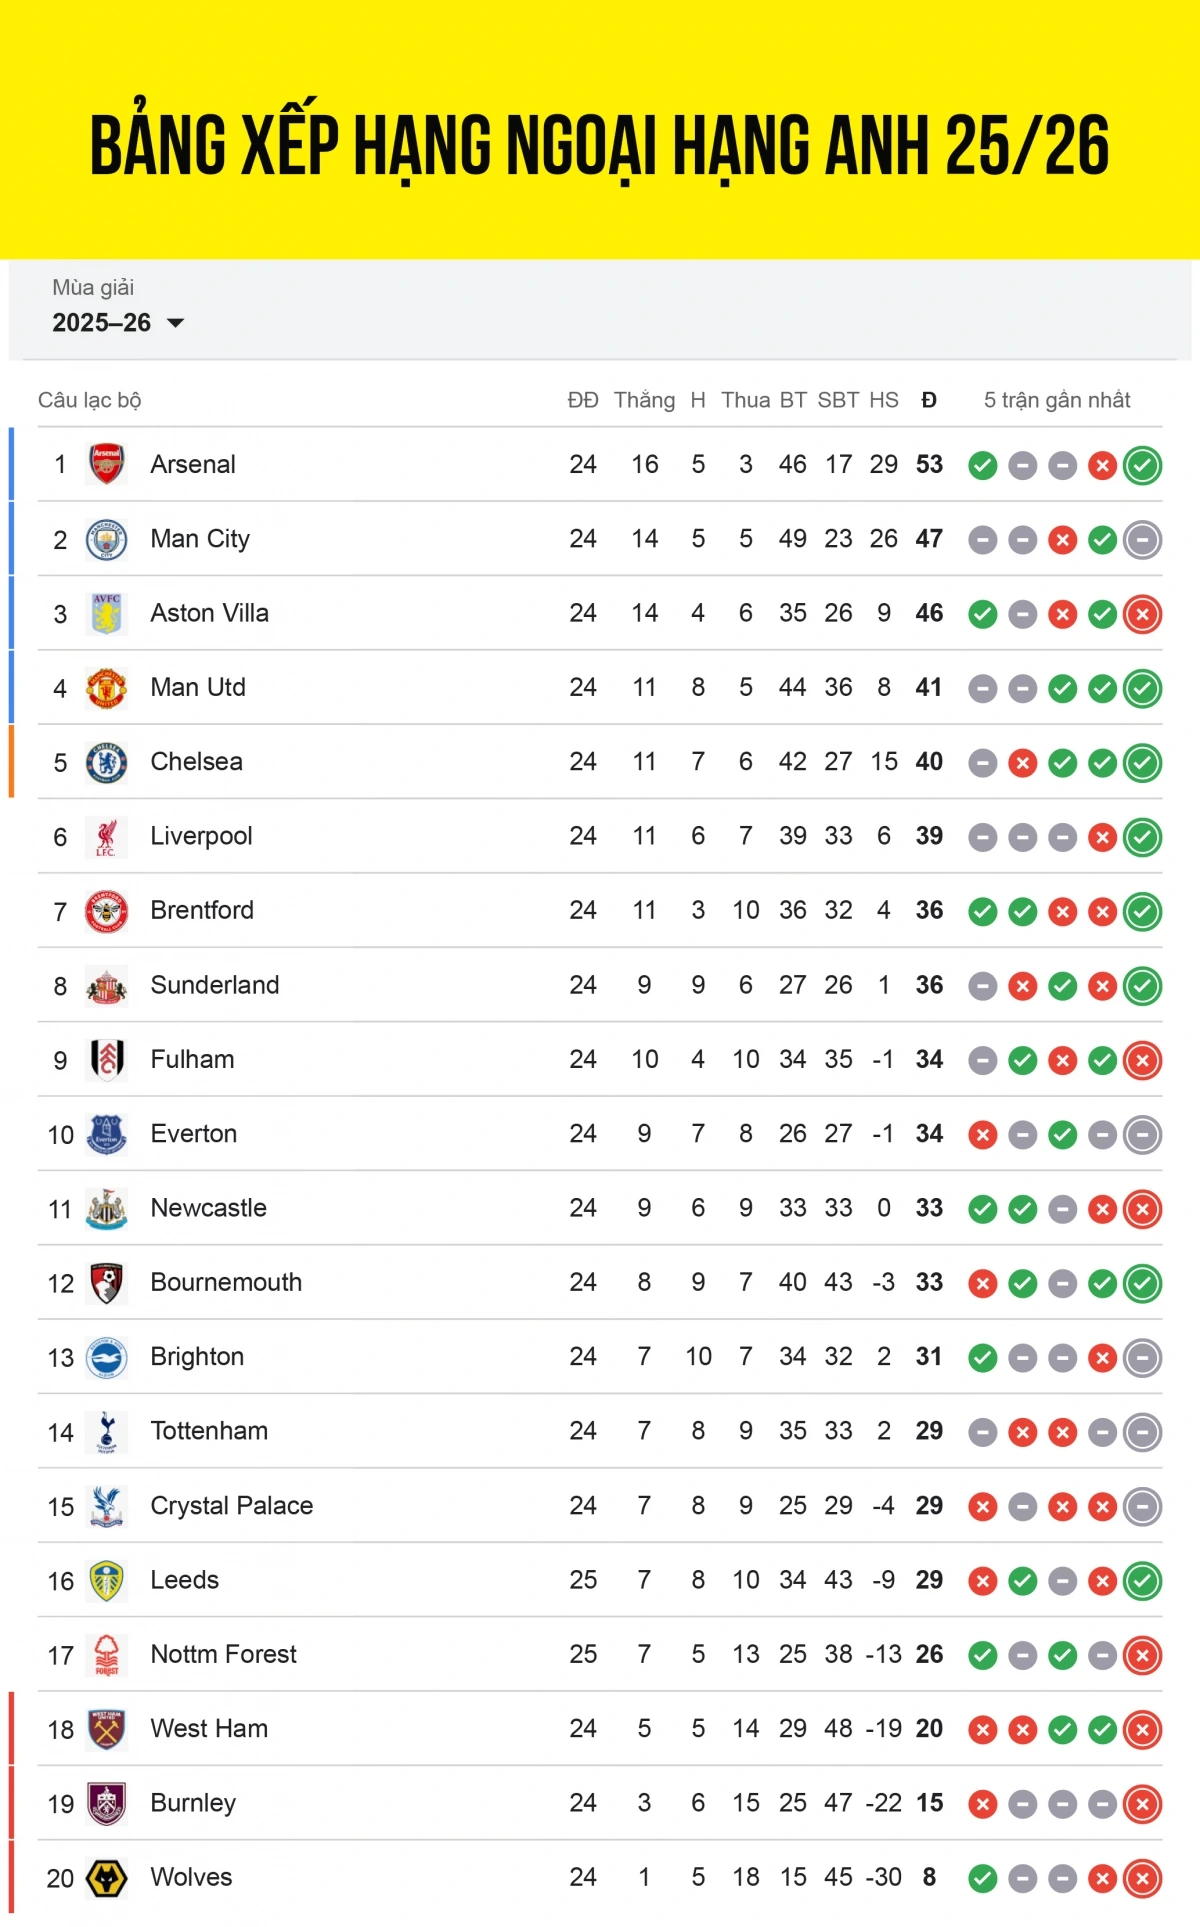This screenshot has width=1200, height=1927.
Task: Click the 5 trận gần nhất header
Action: [1057, 400]
